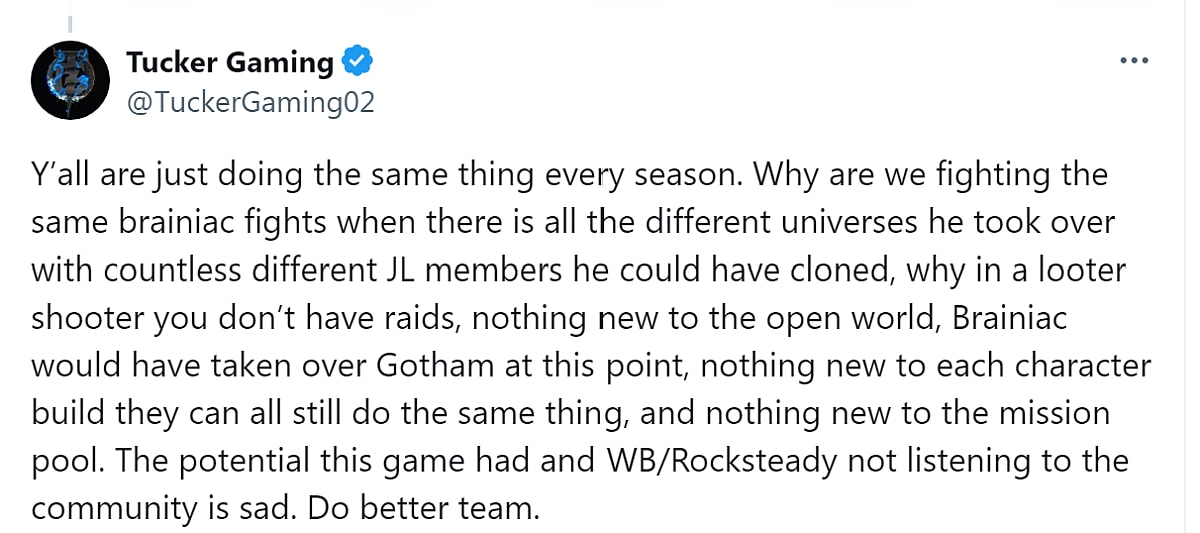
Task: Click the Tucker Gaming display name
Action: tap(229, 63)
